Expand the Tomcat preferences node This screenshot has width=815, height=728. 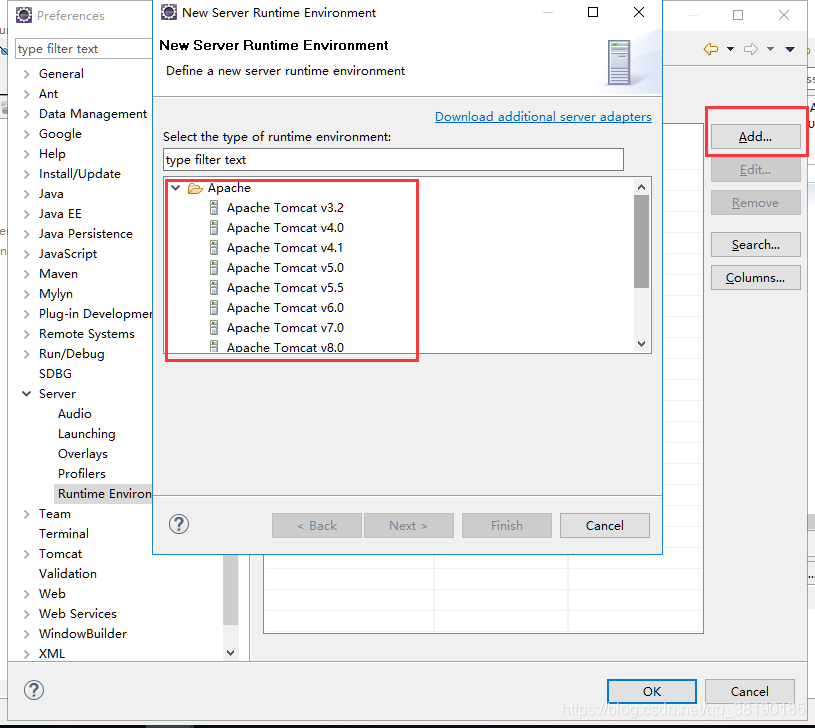click(27, 554)
